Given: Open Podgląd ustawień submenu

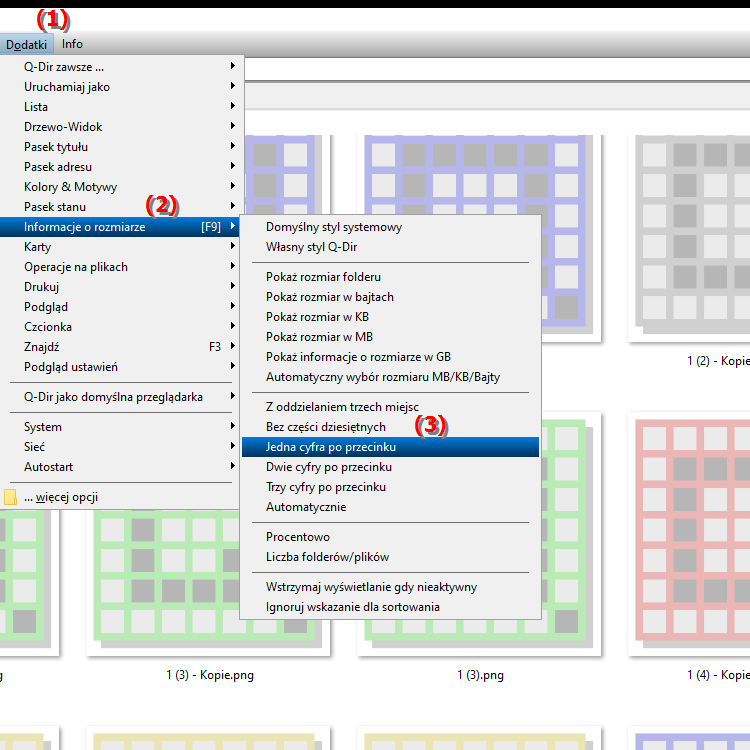Looking at the screenshot, I should pos(121,367).
